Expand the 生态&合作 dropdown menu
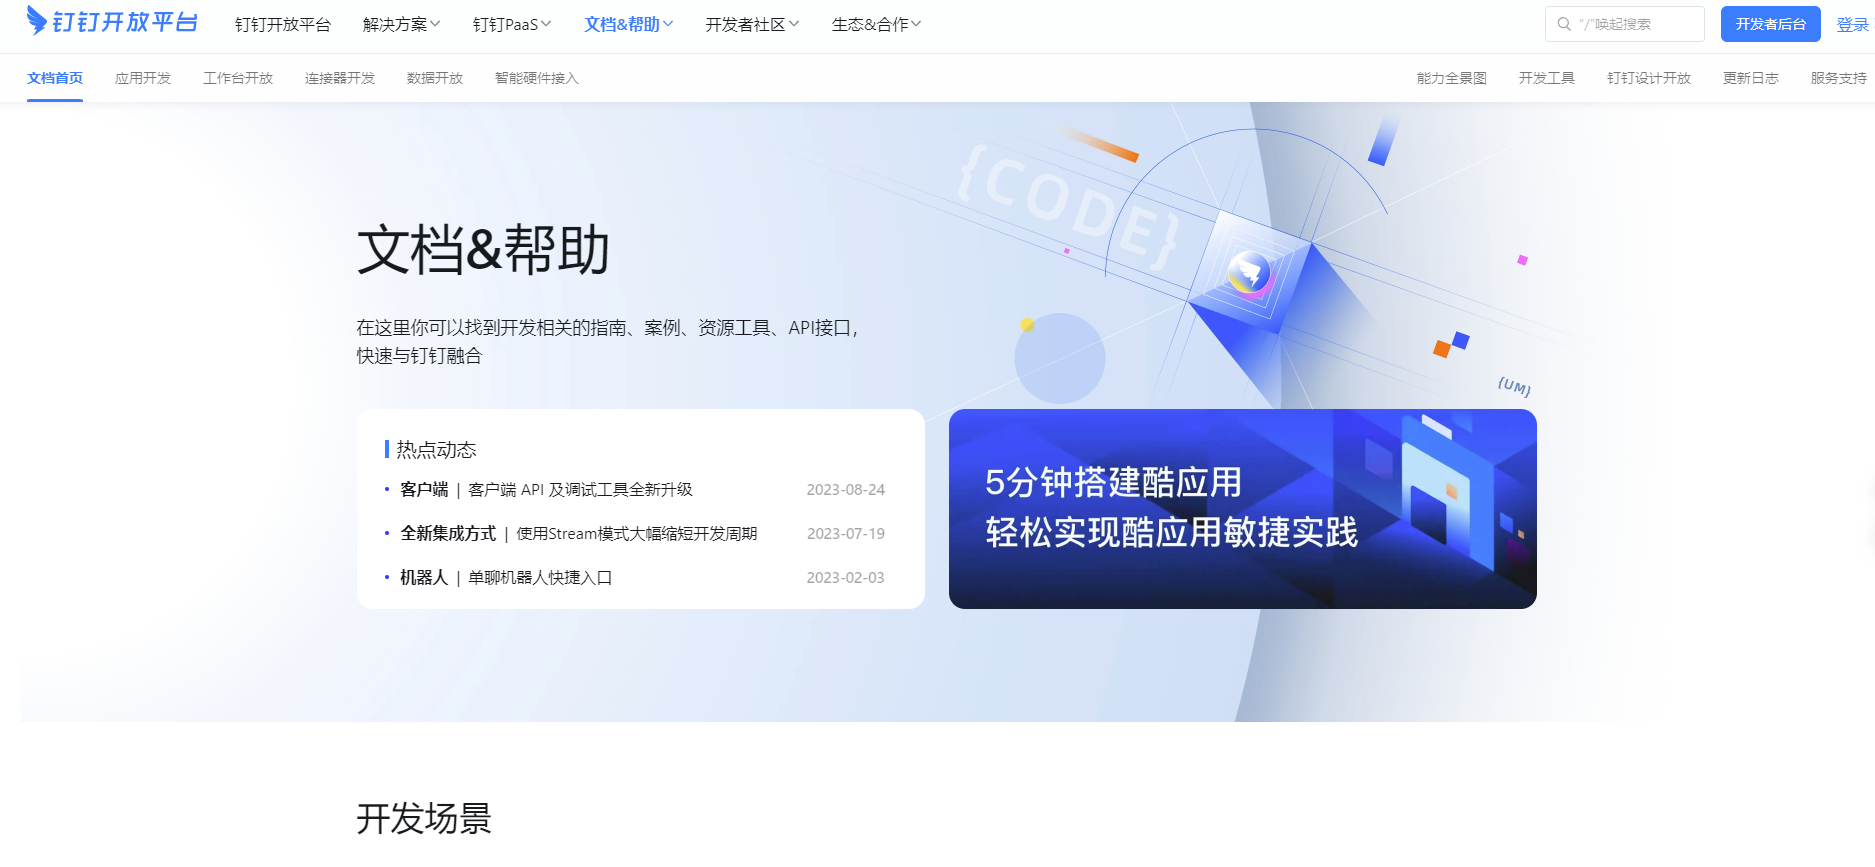This screenshot has height=867, width=1875. coord(877,24)
